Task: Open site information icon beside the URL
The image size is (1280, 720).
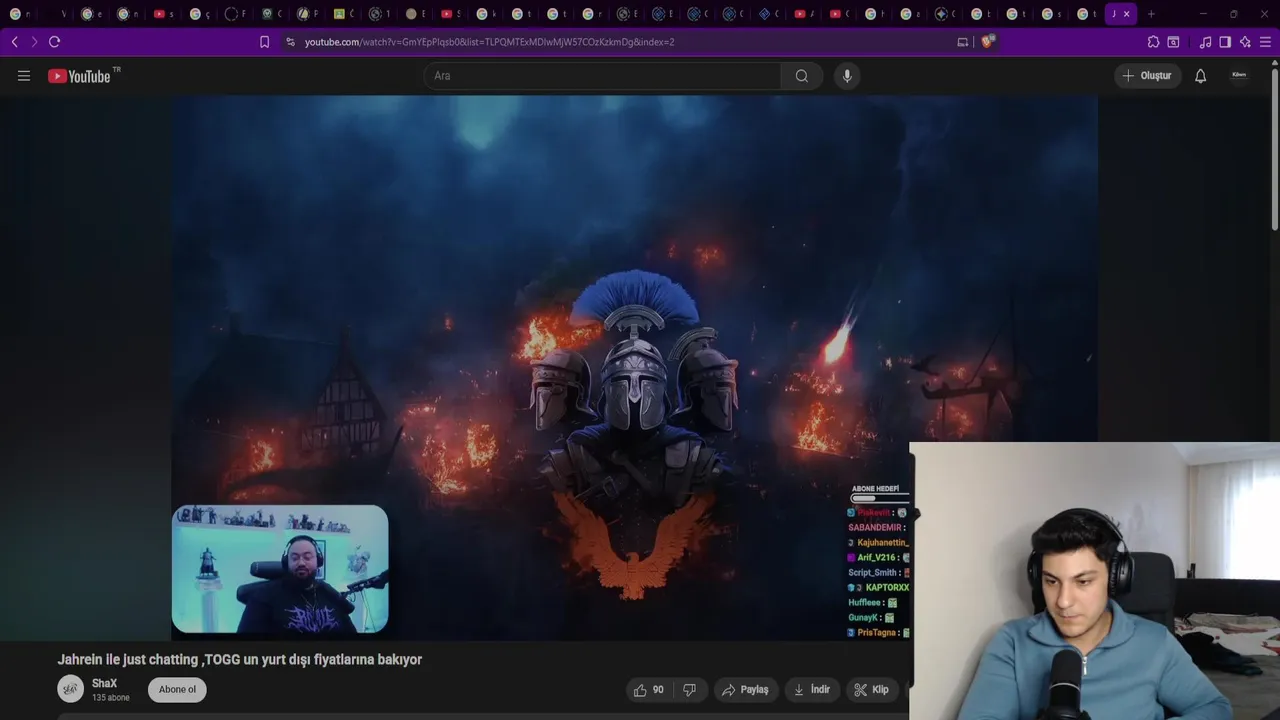Action: point(290,42)
